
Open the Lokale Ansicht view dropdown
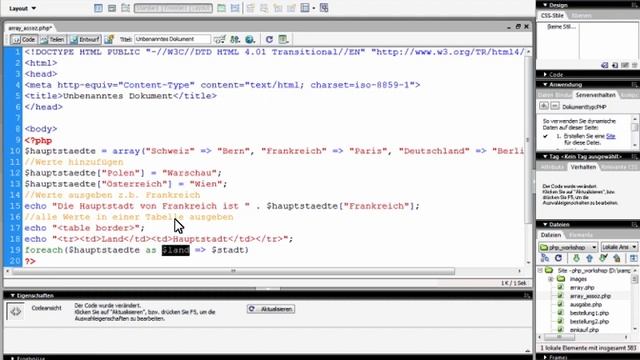619,247
